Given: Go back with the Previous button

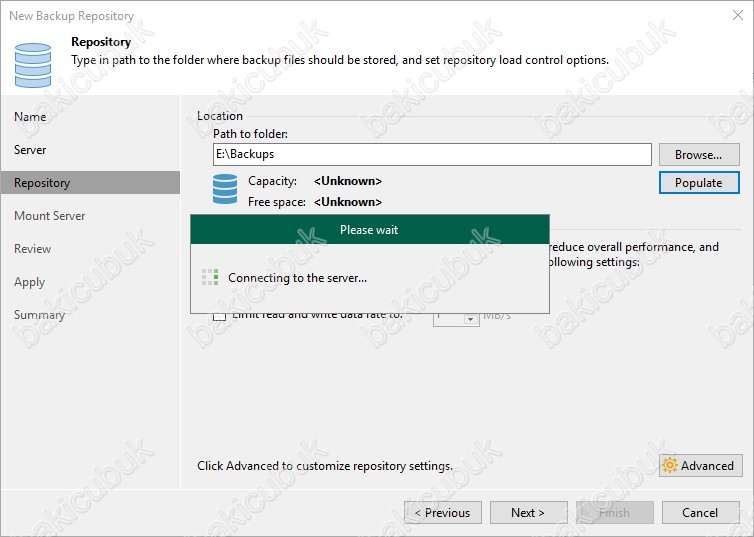Looking at the screenshot, I should 441,513.
